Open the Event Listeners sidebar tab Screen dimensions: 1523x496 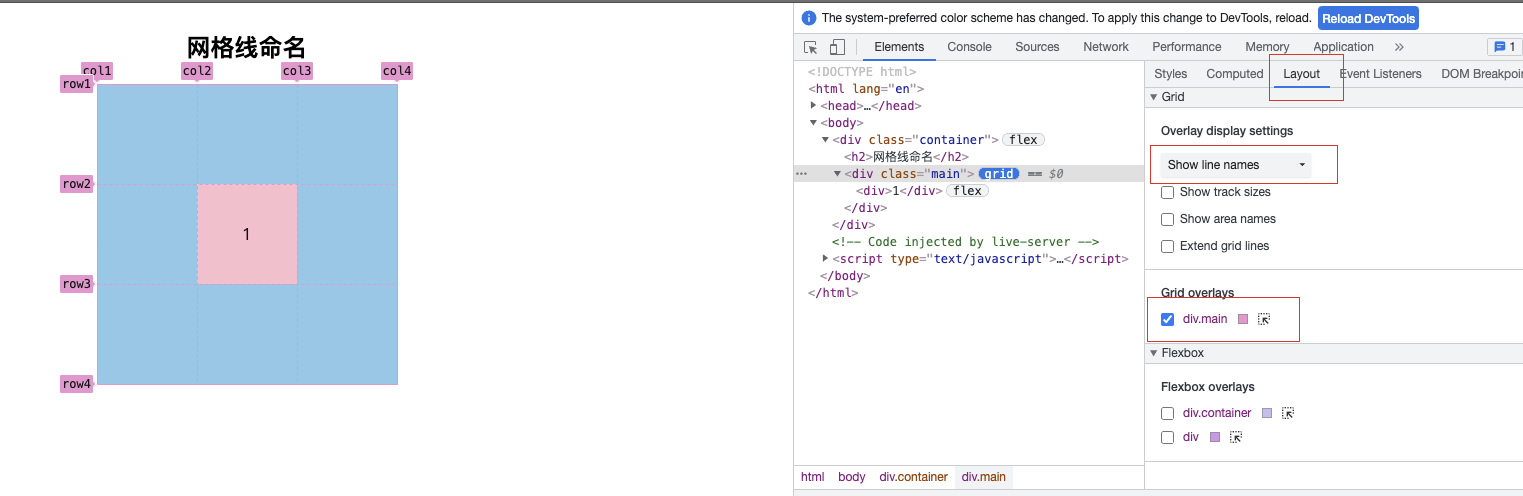(1380, 74)
